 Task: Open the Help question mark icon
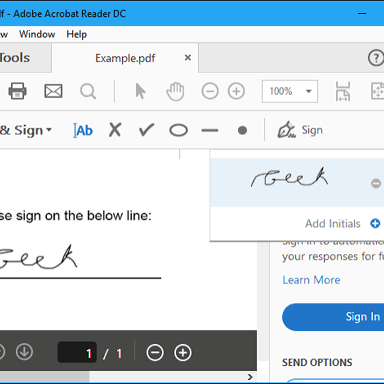[376, 58]
